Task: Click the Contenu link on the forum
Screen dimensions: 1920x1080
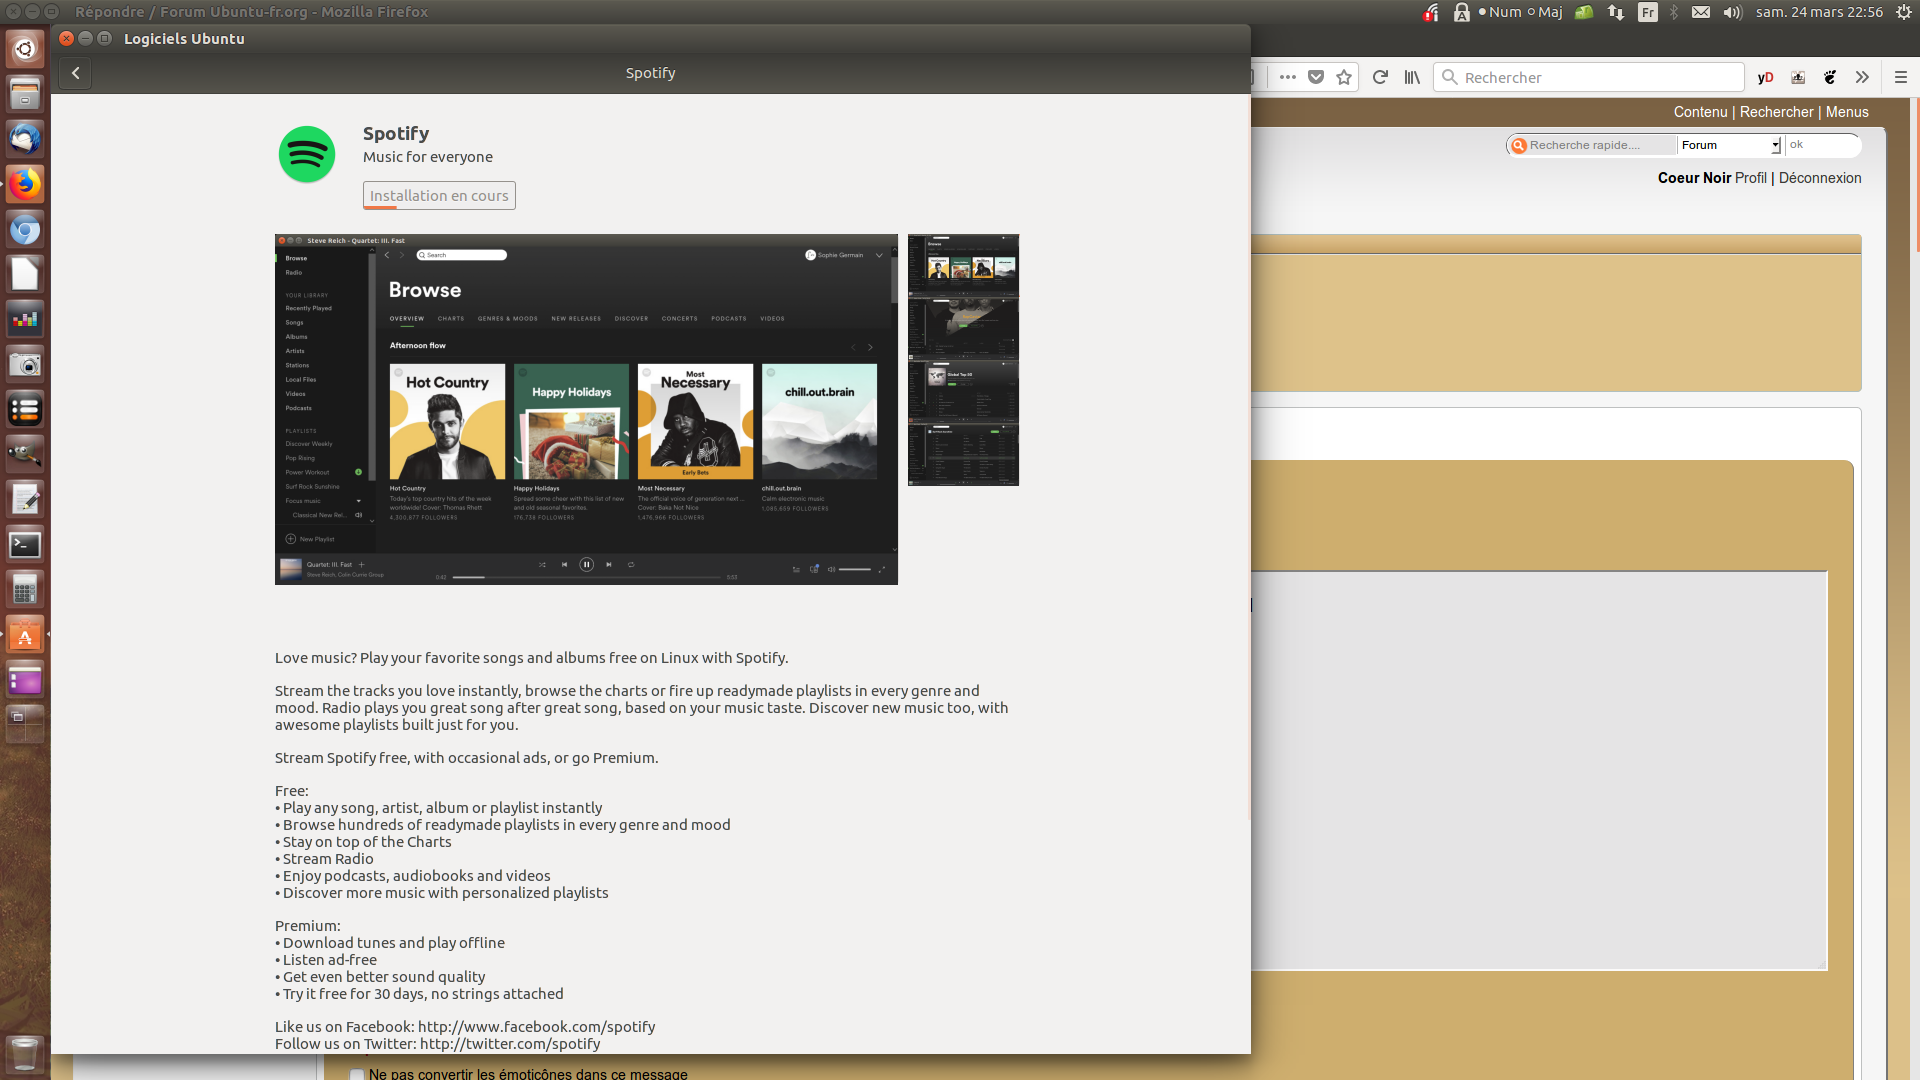Action: pos(1700,112)
